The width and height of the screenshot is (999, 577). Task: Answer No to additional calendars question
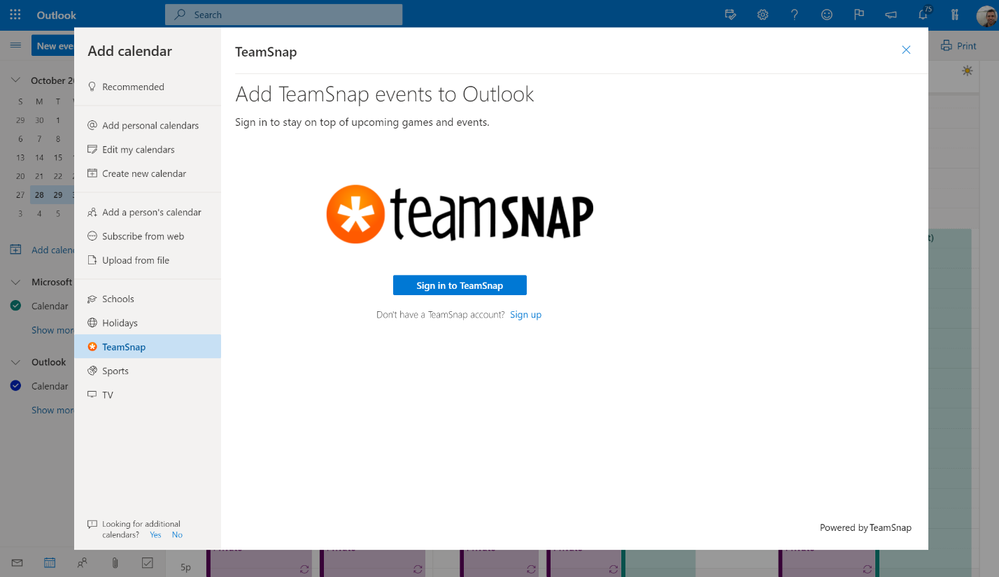click(177, 535)
